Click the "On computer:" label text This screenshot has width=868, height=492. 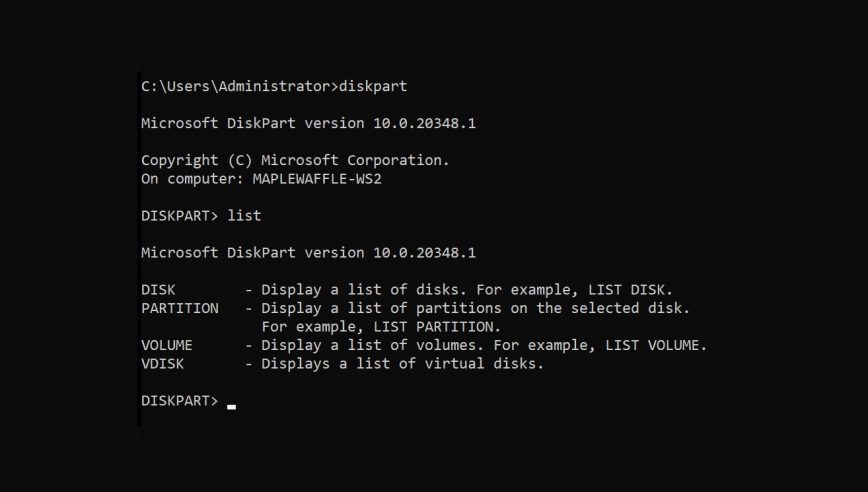pos(188,178)
